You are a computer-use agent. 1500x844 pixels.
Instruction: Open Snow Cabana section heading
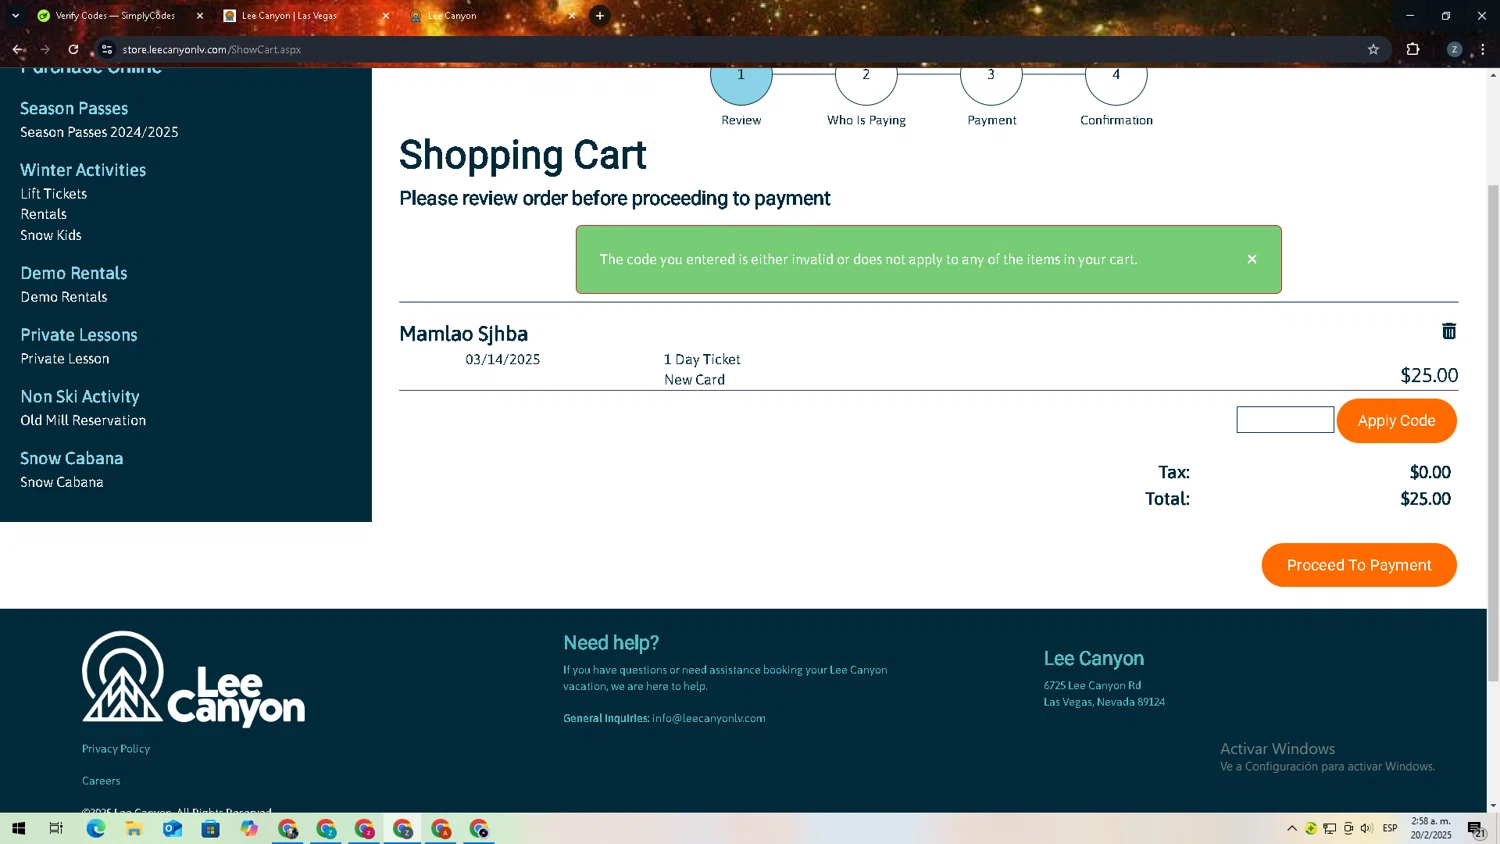72,458
